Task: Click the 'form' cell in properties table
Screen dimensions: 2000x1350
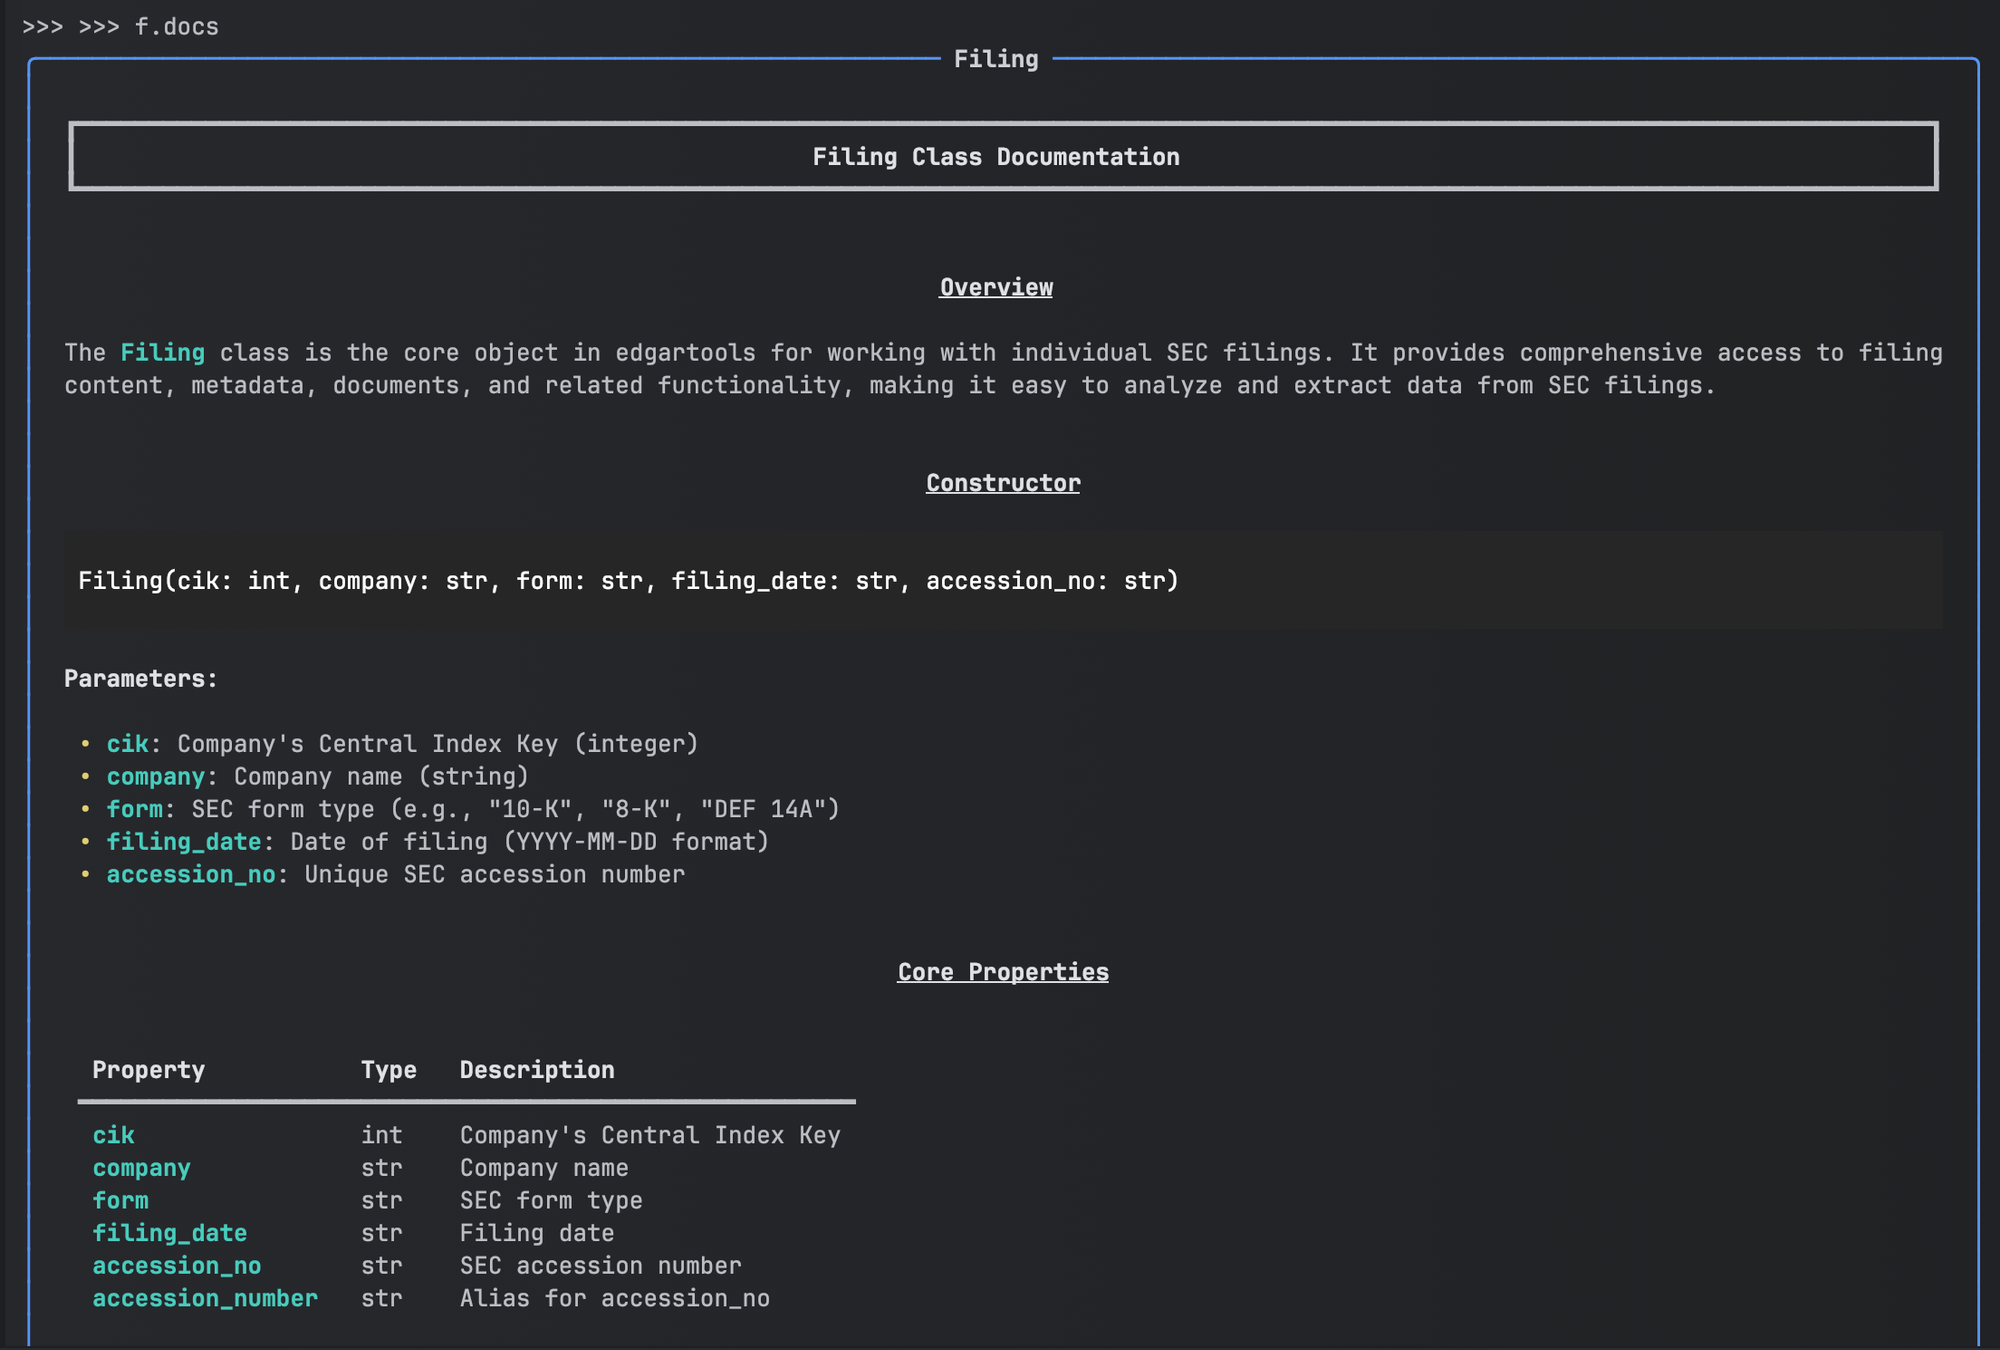Action: (121, 1200)
